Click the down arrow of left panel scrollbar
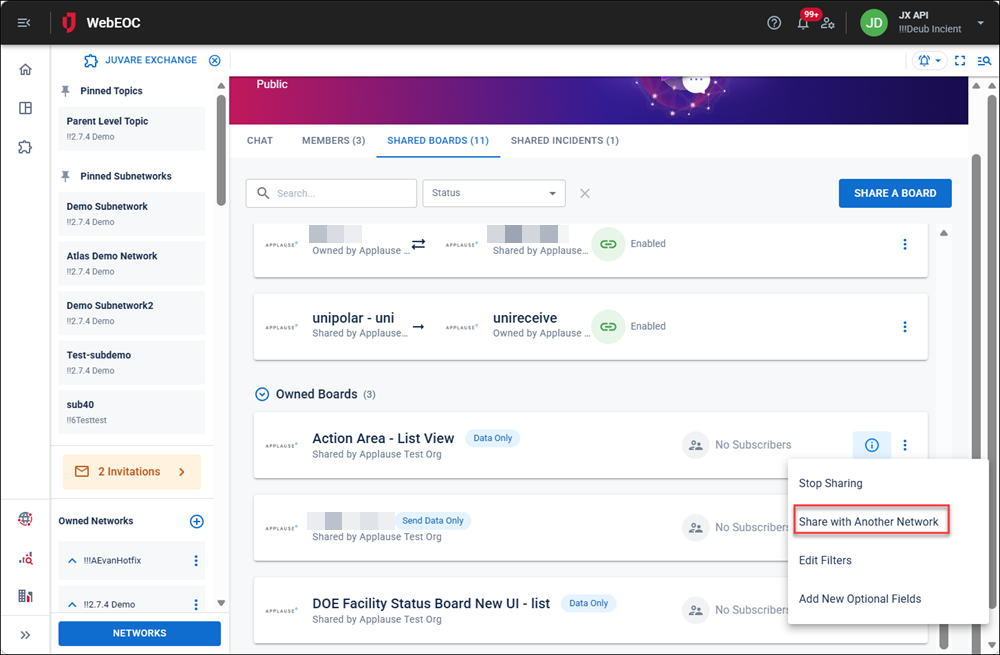Screen dimensions: 1000x655 click(x=221, y=603)
